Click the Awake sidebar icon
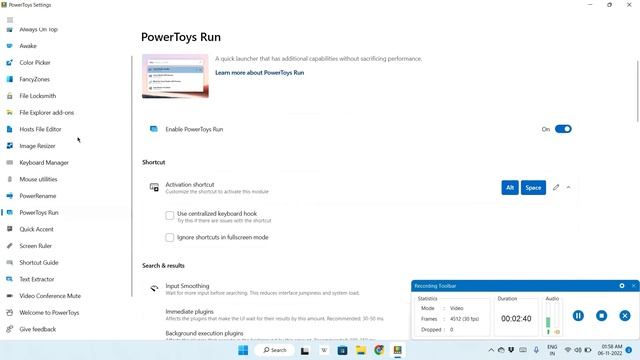 click(x=10, y=46)
